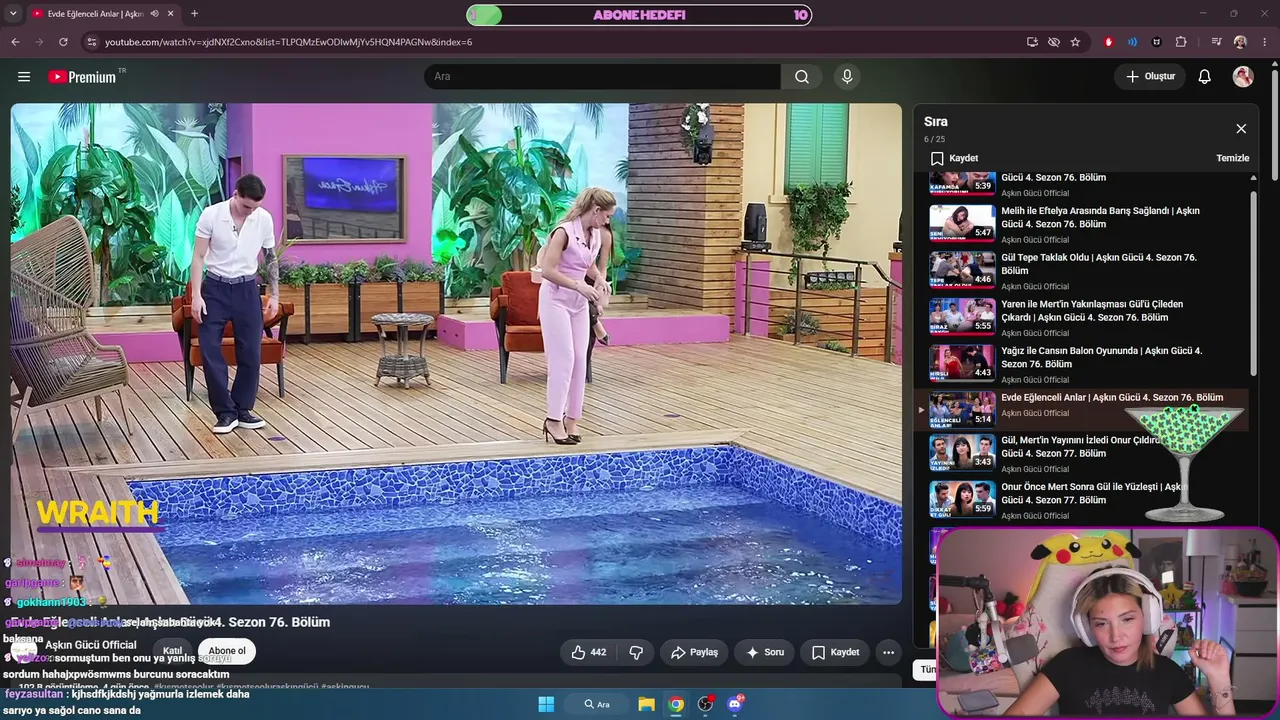
Task: Clear the queue with Temizle
Action: 1232,158
